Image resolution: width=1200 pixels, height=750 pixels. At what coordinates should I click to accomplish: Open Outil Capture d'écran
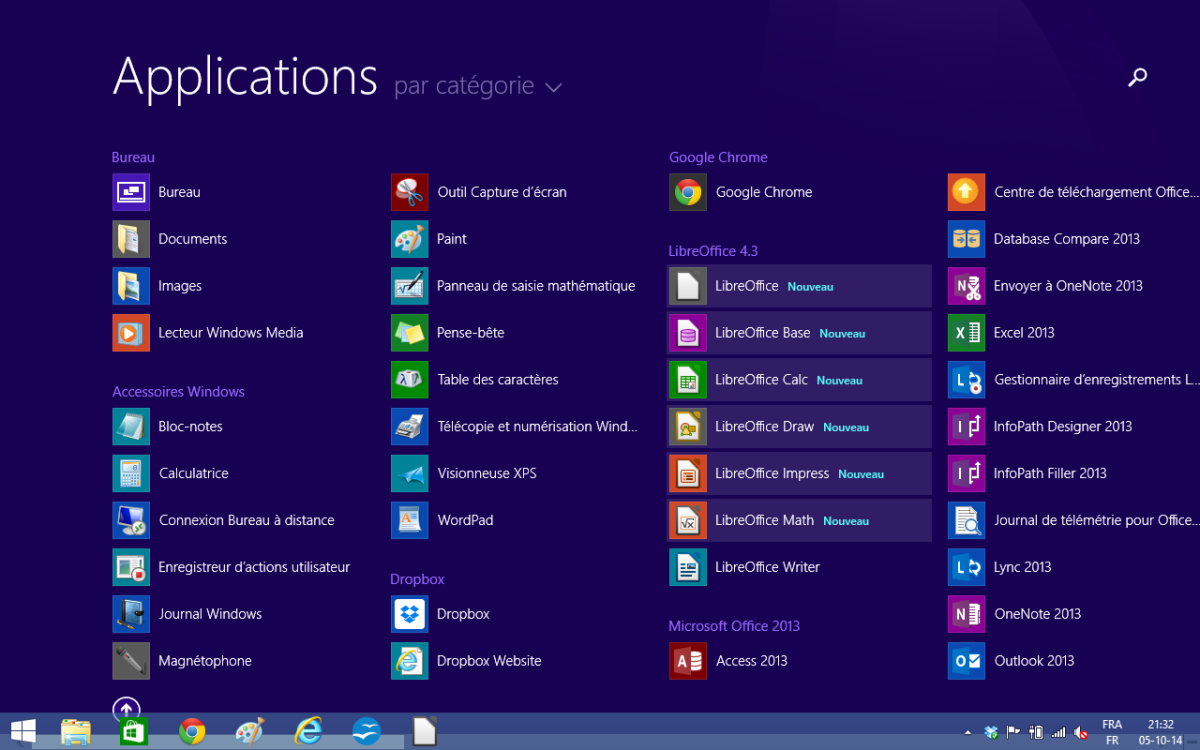[x=479, y=192]
